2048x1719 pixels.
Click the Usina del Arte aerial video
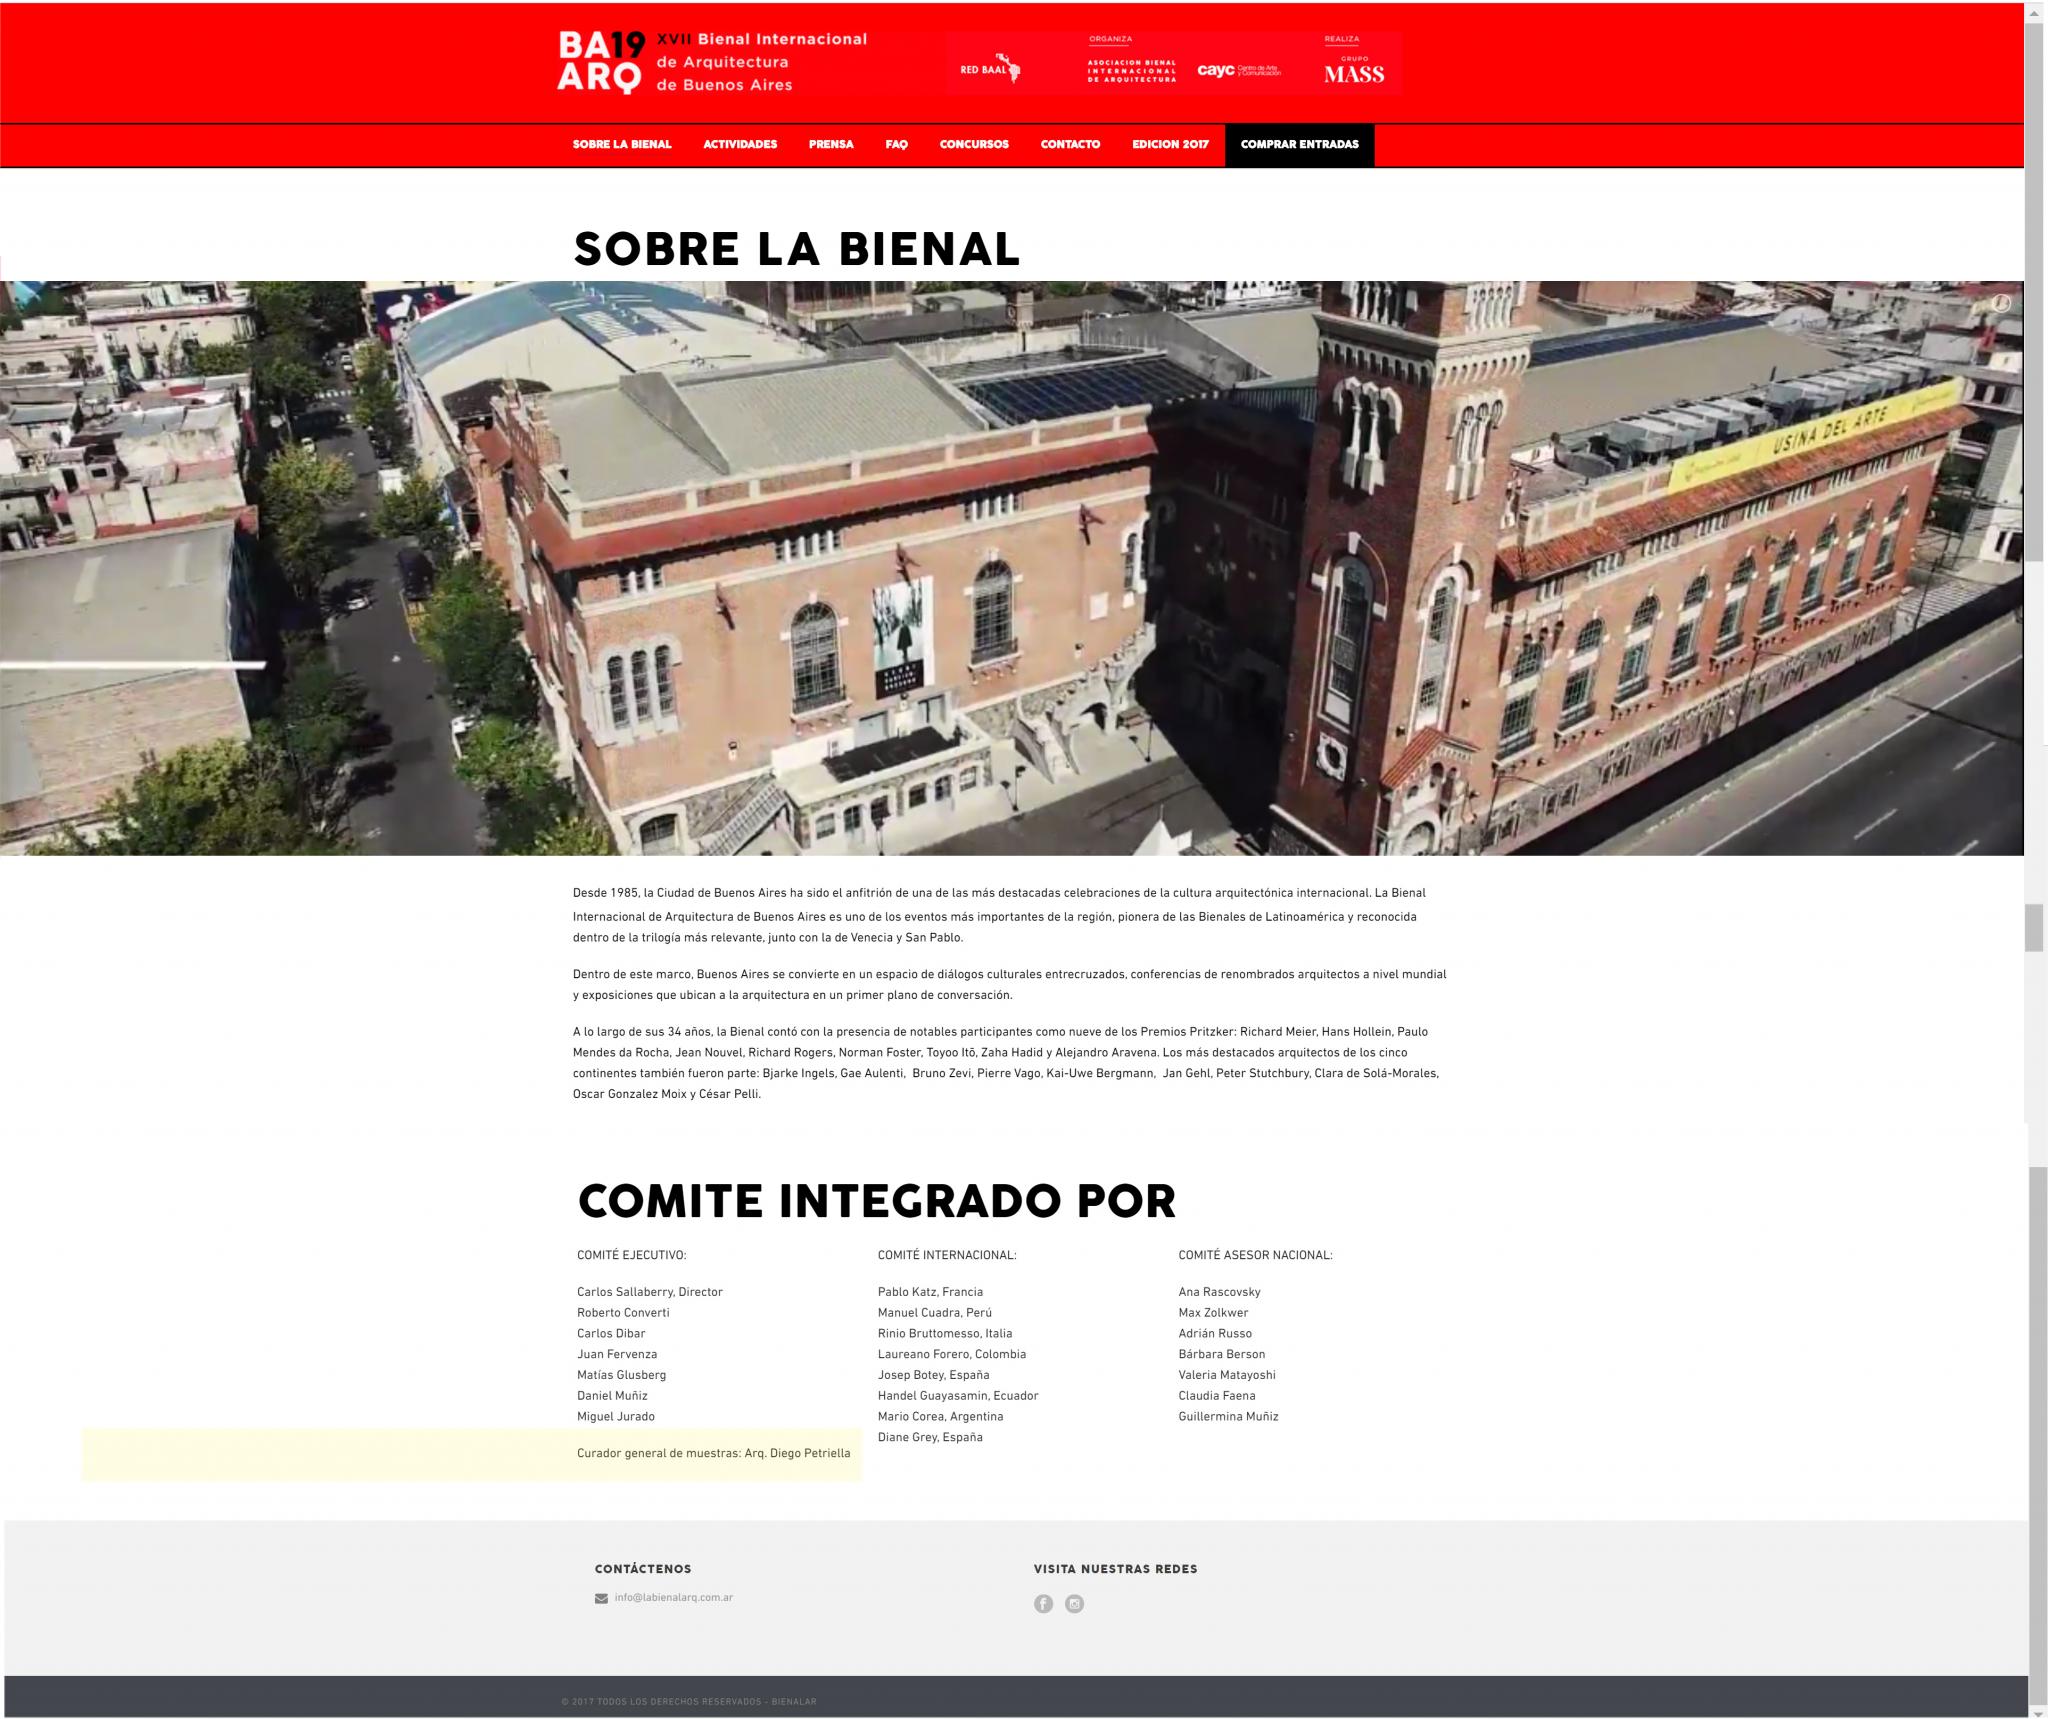pos(1011,568)
